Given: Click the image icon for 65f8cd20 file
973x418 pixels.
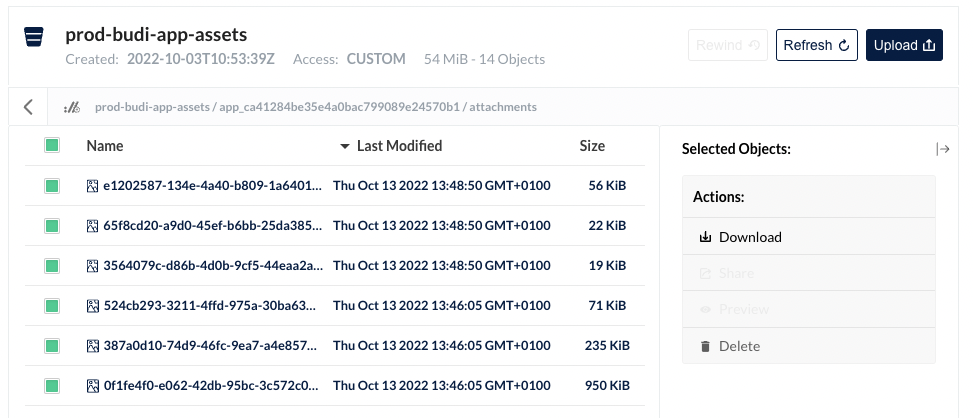Looking at the screenshot, I should pos(92,226).
